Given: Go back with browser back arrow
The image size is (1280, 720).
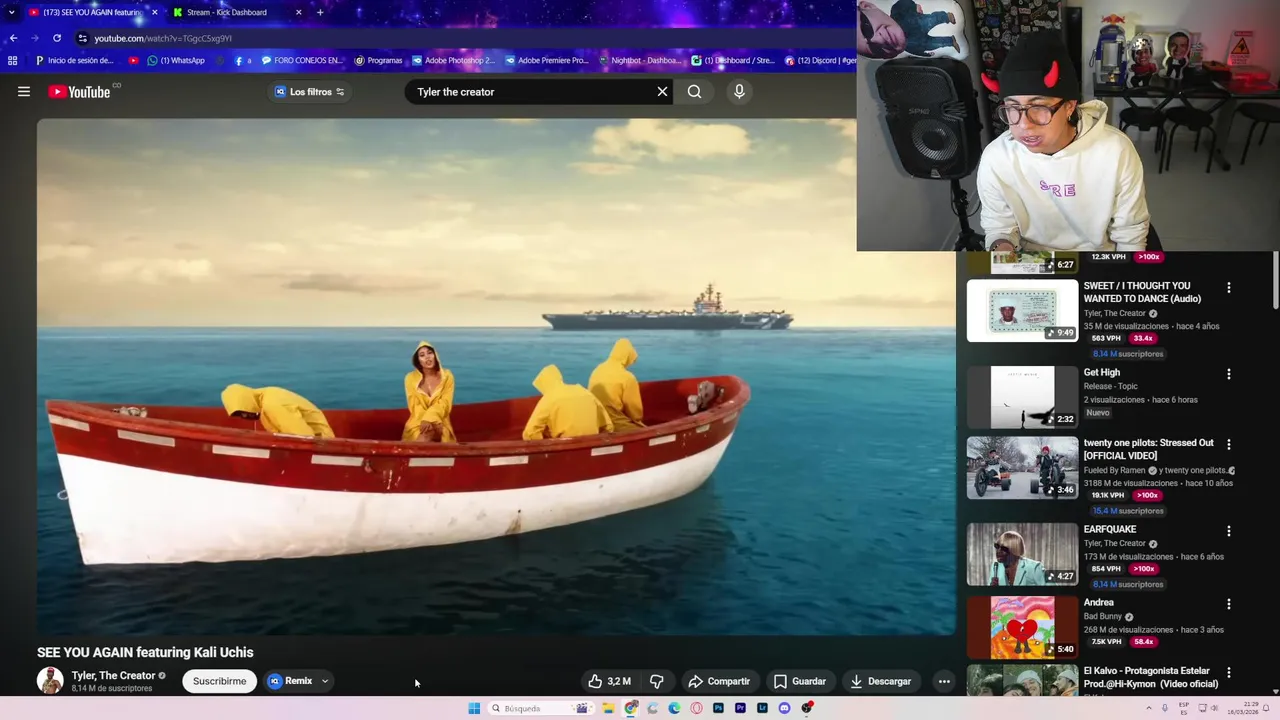Looking at the screenshot, I should (13, 38).
